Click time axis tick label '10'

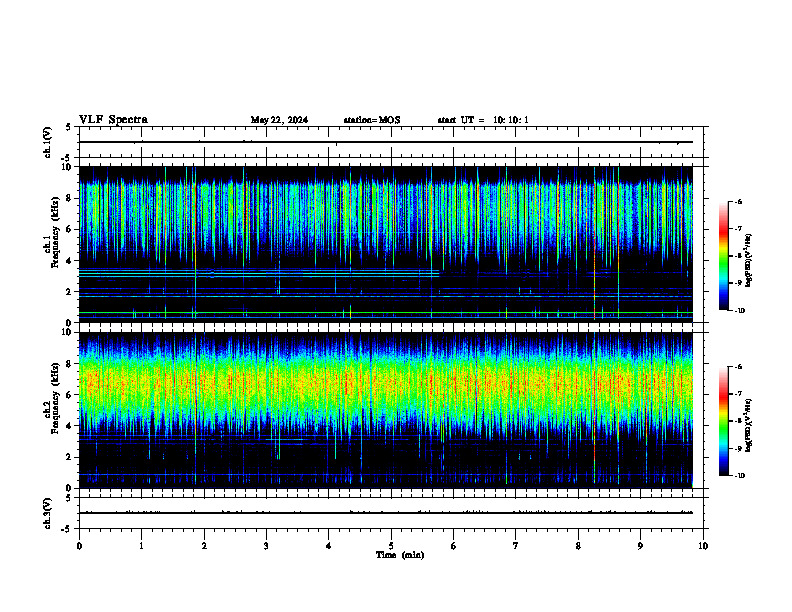click(703, 546)
